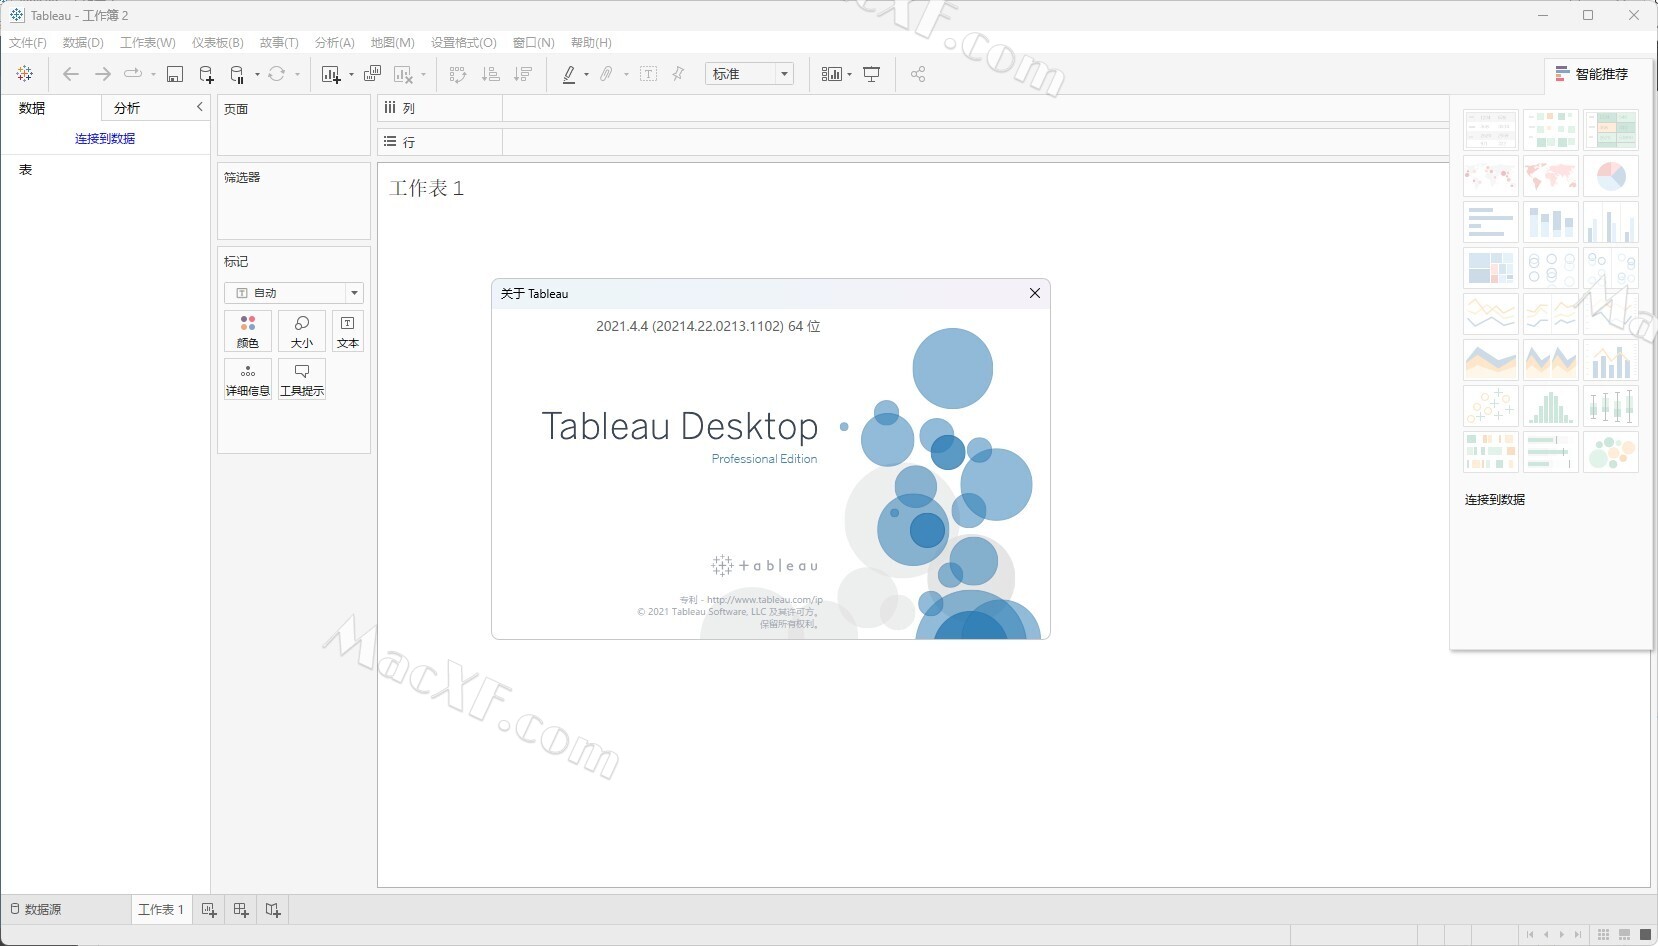Select the filled world map thumbnail in Show Me
The width and height of the screenshot is (1658, 946).
1551,176
